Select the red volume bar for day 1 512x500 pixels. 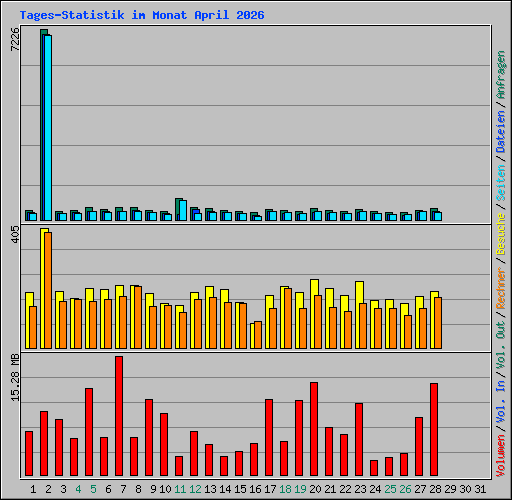[x=29, y=453]
